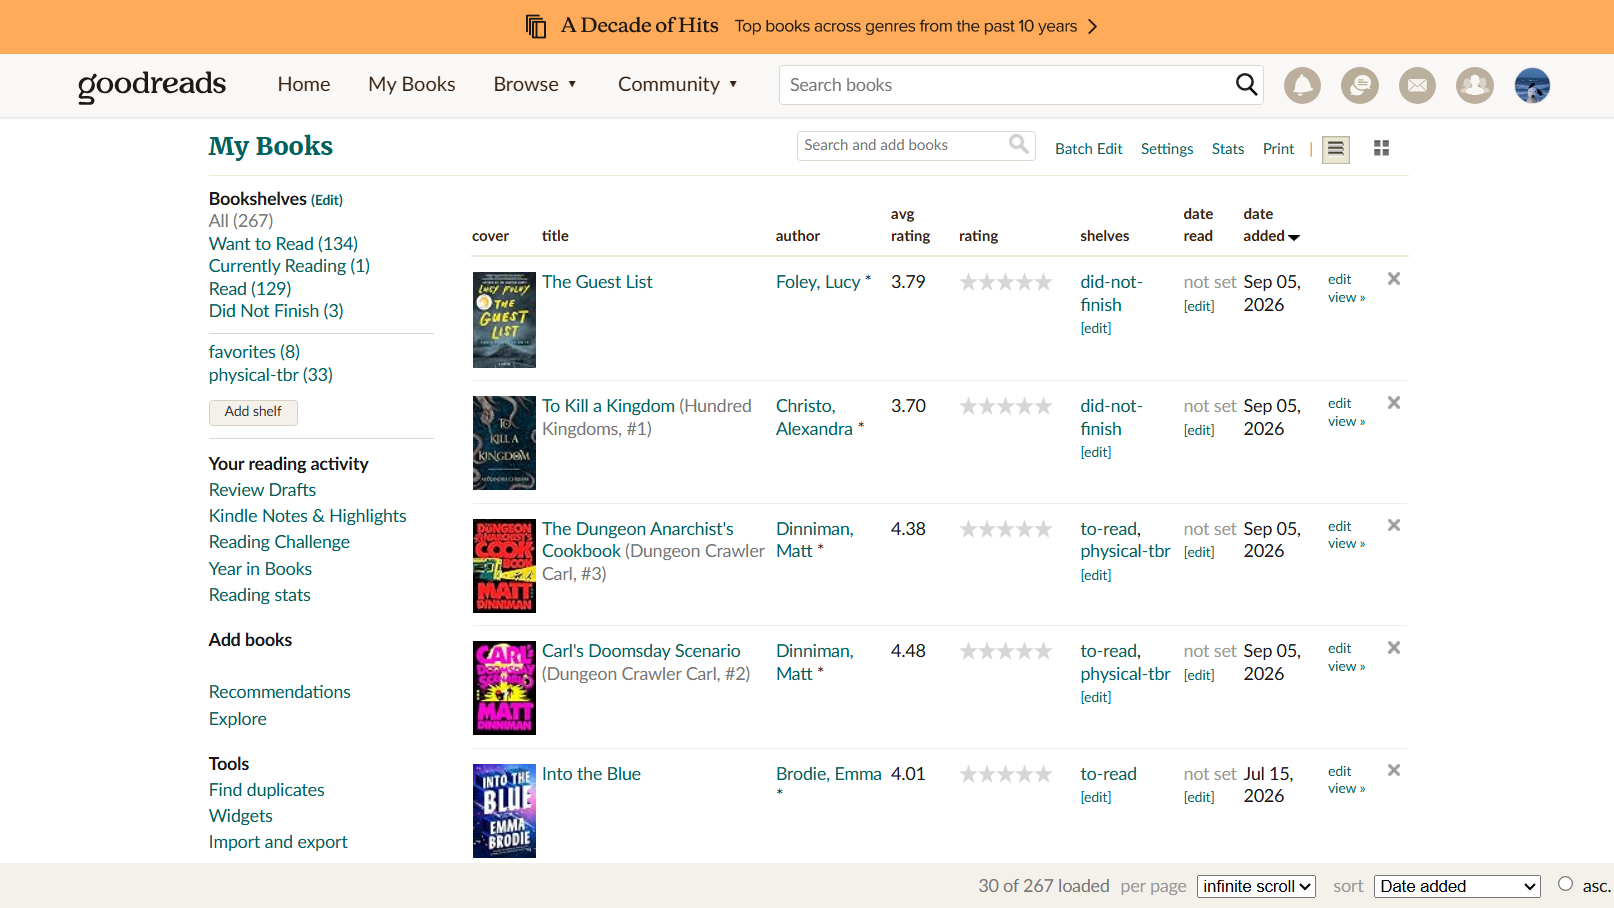Viewport: 1614px width, 908px height.
Task: Open the messages envelope icon
Action: [x=1417, y=86]
